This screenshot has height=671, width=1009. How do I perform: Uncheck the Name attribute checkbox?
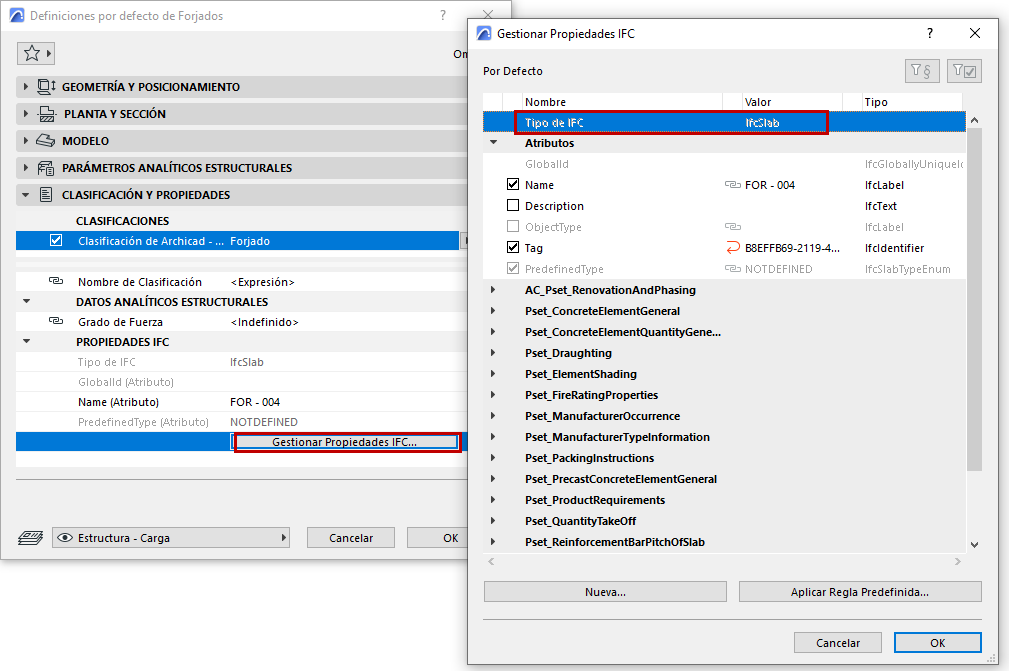(513, 185)
